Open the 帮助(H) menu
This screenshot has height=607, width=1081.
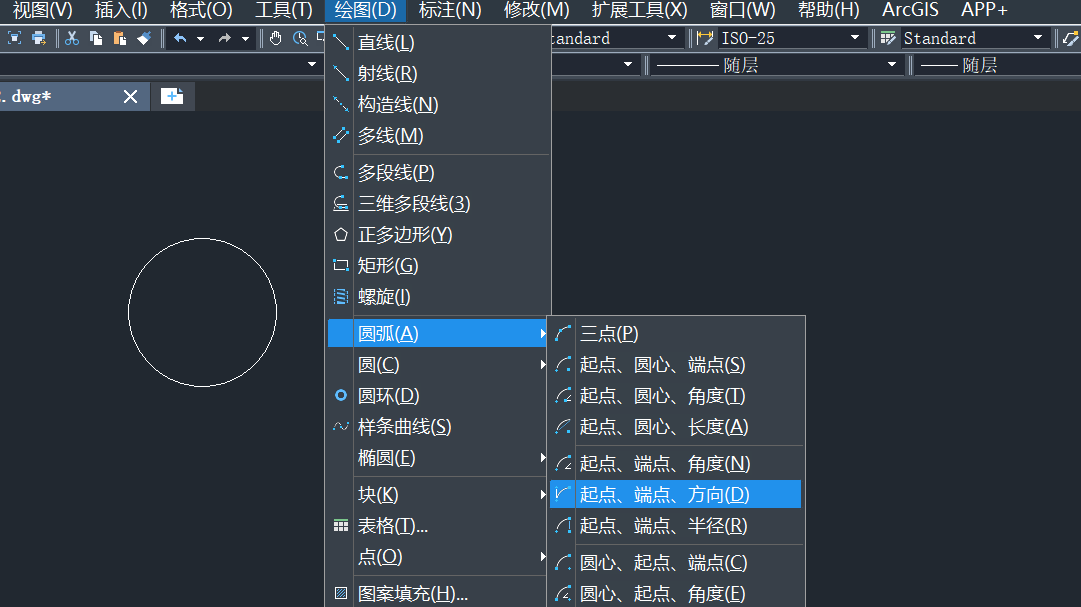pos(829,10)
